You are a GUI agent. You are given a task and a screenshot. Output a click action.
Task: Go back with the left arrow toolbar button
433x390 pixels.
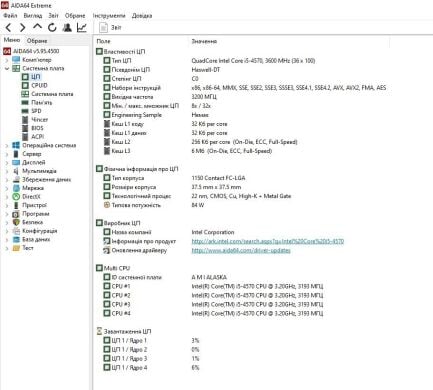tap(9, 28)
